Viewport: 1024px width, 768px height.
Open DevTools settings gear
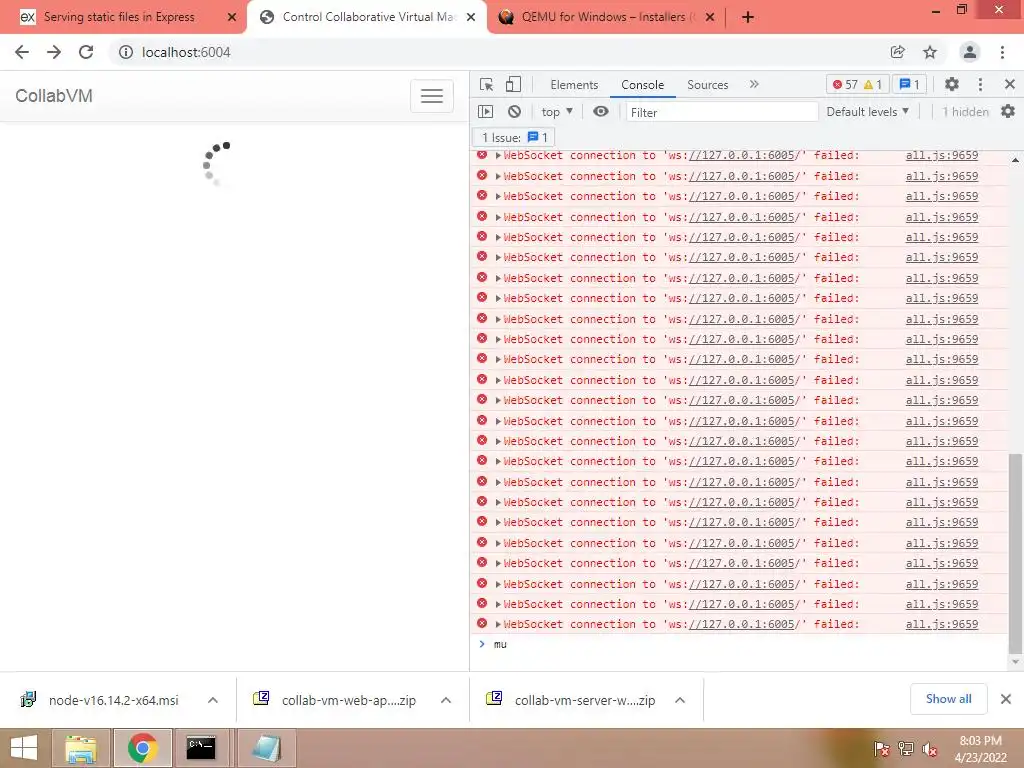tap(952, 84)
